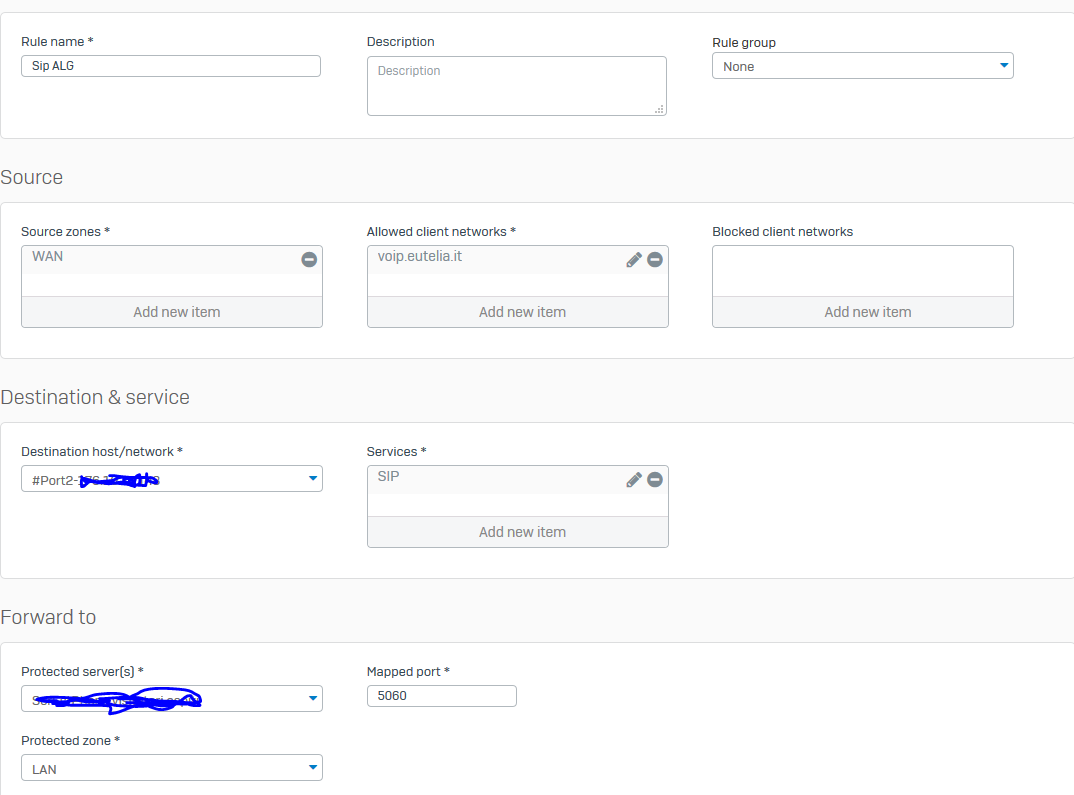Image resolution: width=1074 pixels, height=795 pixels.
Task: Remove WAN from Source zones
Action: click(309, 259)
